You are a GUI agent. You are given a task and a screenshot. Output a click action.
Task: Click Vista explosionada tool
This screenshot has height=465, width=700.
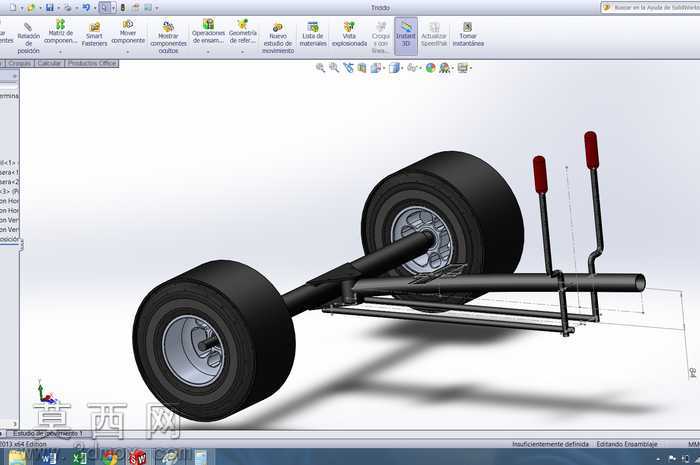[x=349, y=35]
